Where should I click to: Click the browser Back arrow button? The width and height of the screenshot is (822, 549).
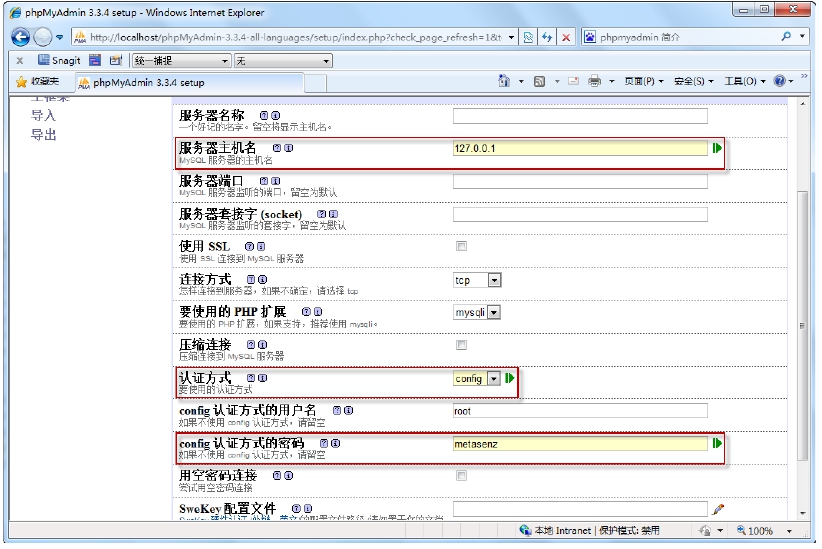click(x=20, y=37)
